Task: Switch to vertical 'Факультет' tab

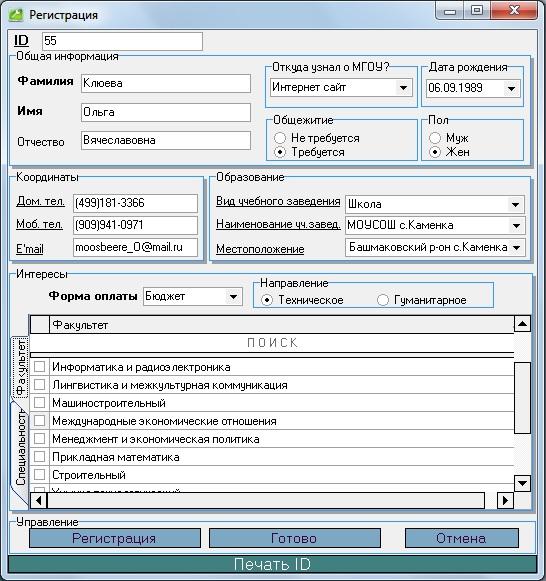Action: (x=20, y=367)
